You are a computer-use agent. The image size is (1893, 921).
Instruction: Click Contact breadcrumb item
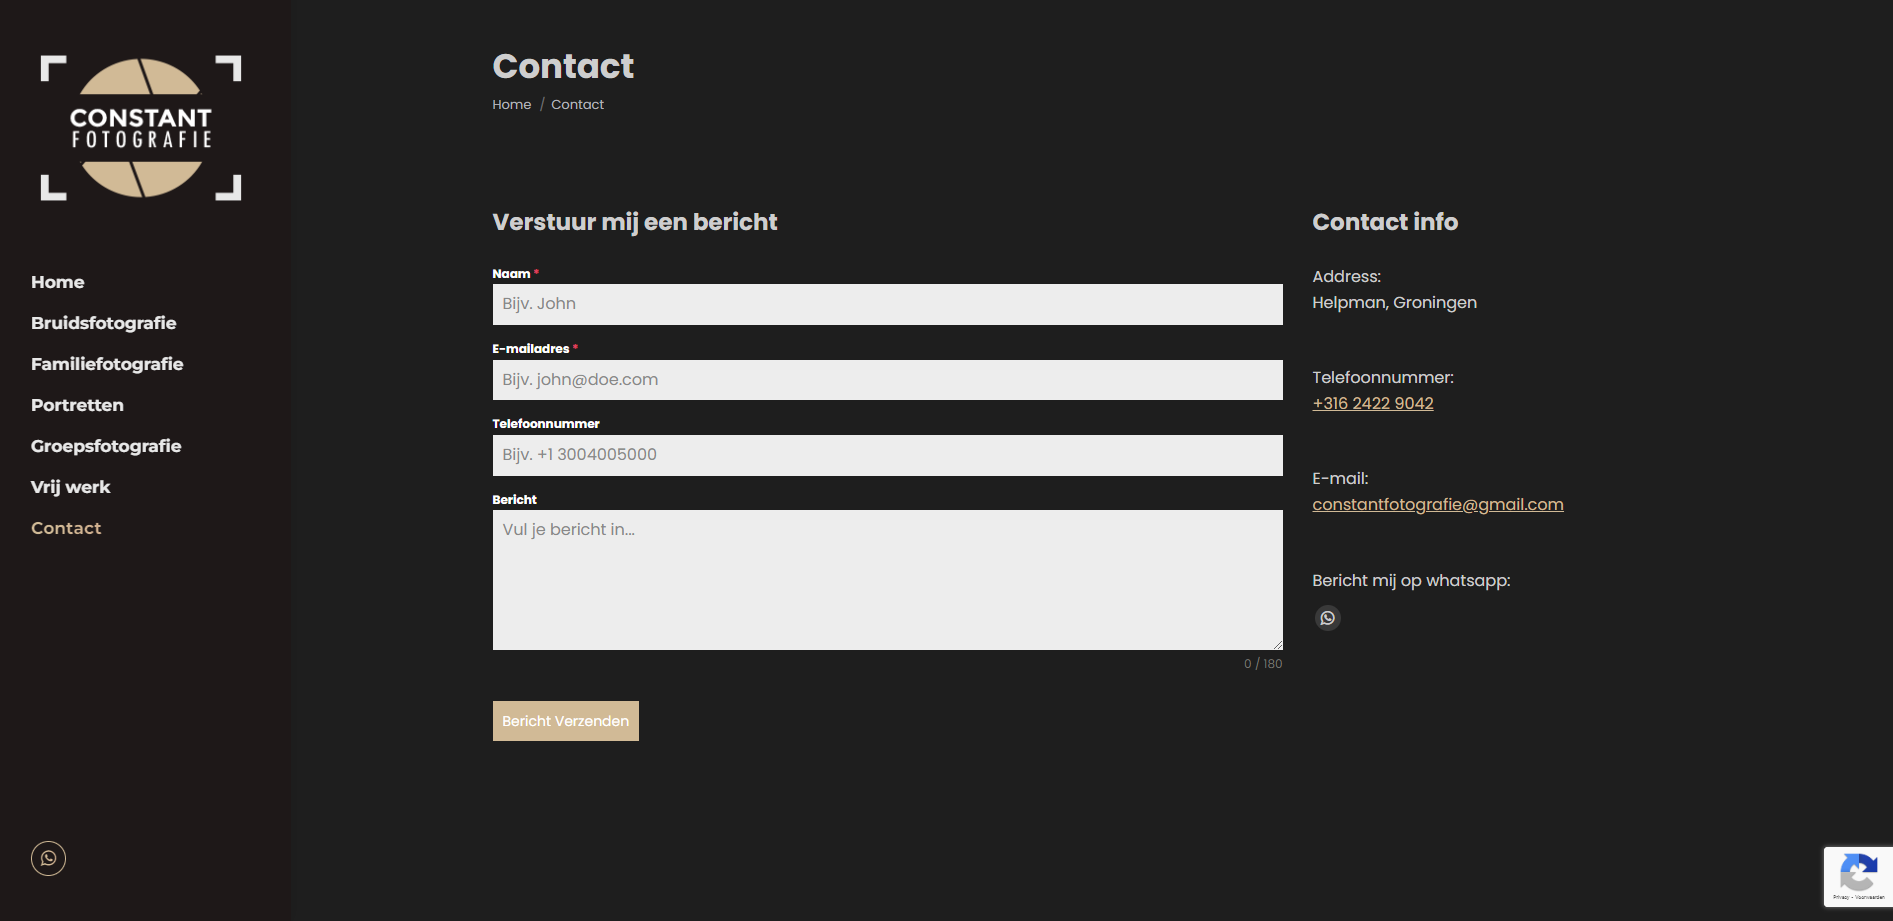(578, 104)
